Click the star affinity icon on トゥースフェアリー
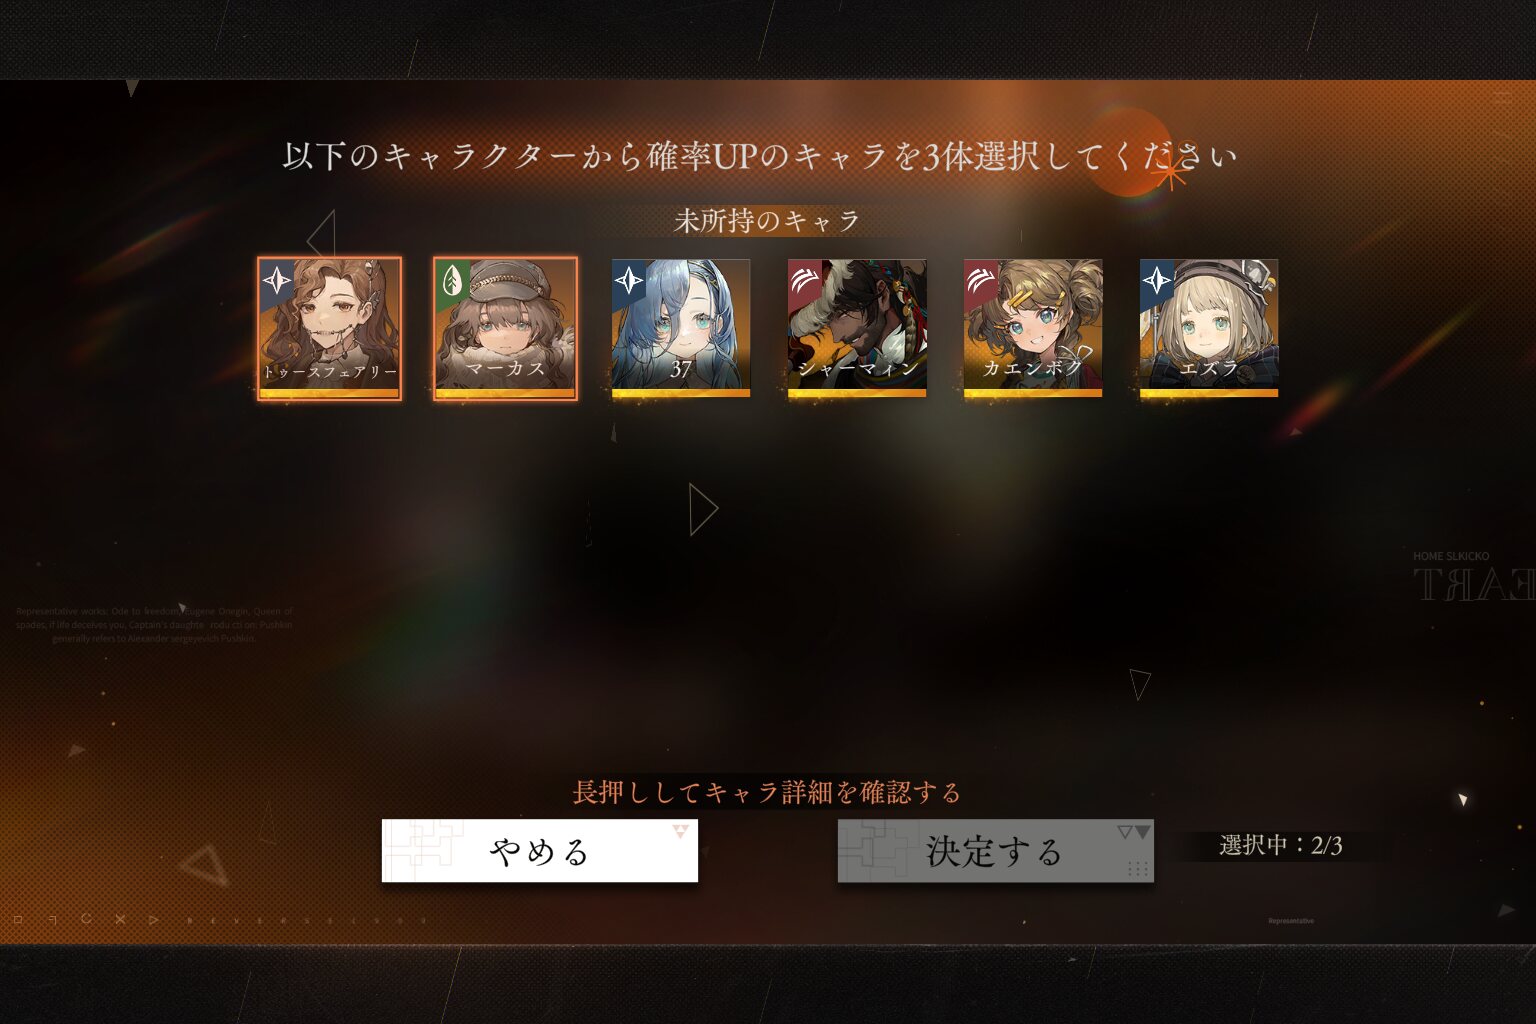1536x1024 pixels. [277, 281]
